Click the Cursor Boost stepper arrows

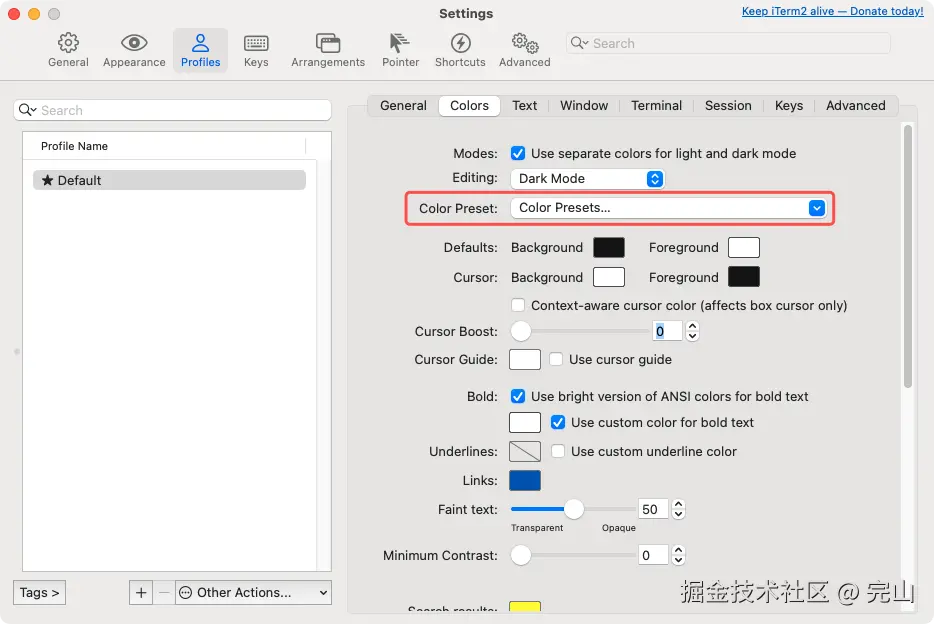click(x=692, y=331)
